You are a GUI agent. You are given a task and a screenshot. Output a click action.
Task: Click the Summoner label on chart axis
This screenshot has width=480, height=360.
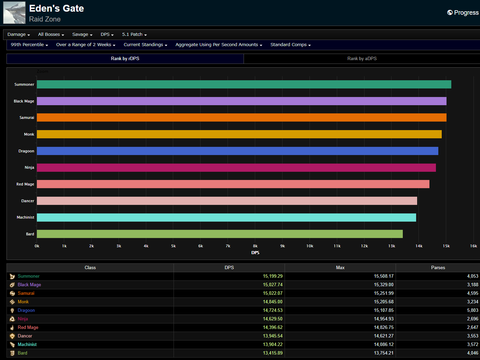click(x=24, y=84)
